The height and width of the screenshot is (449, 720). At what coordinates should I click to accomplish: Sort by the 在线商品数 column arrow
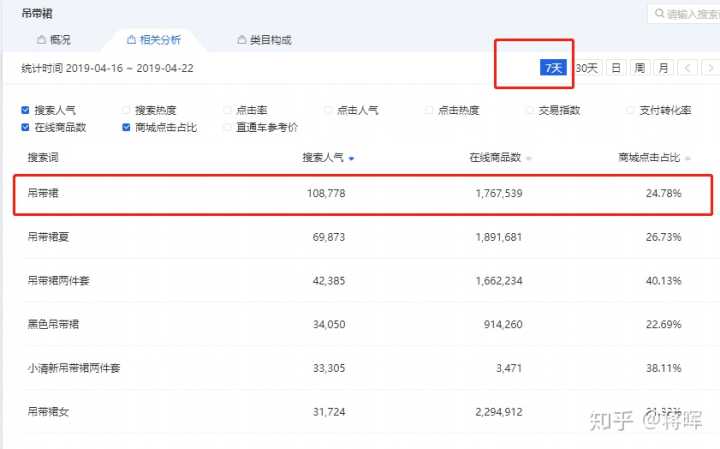(x=528, y=159)
